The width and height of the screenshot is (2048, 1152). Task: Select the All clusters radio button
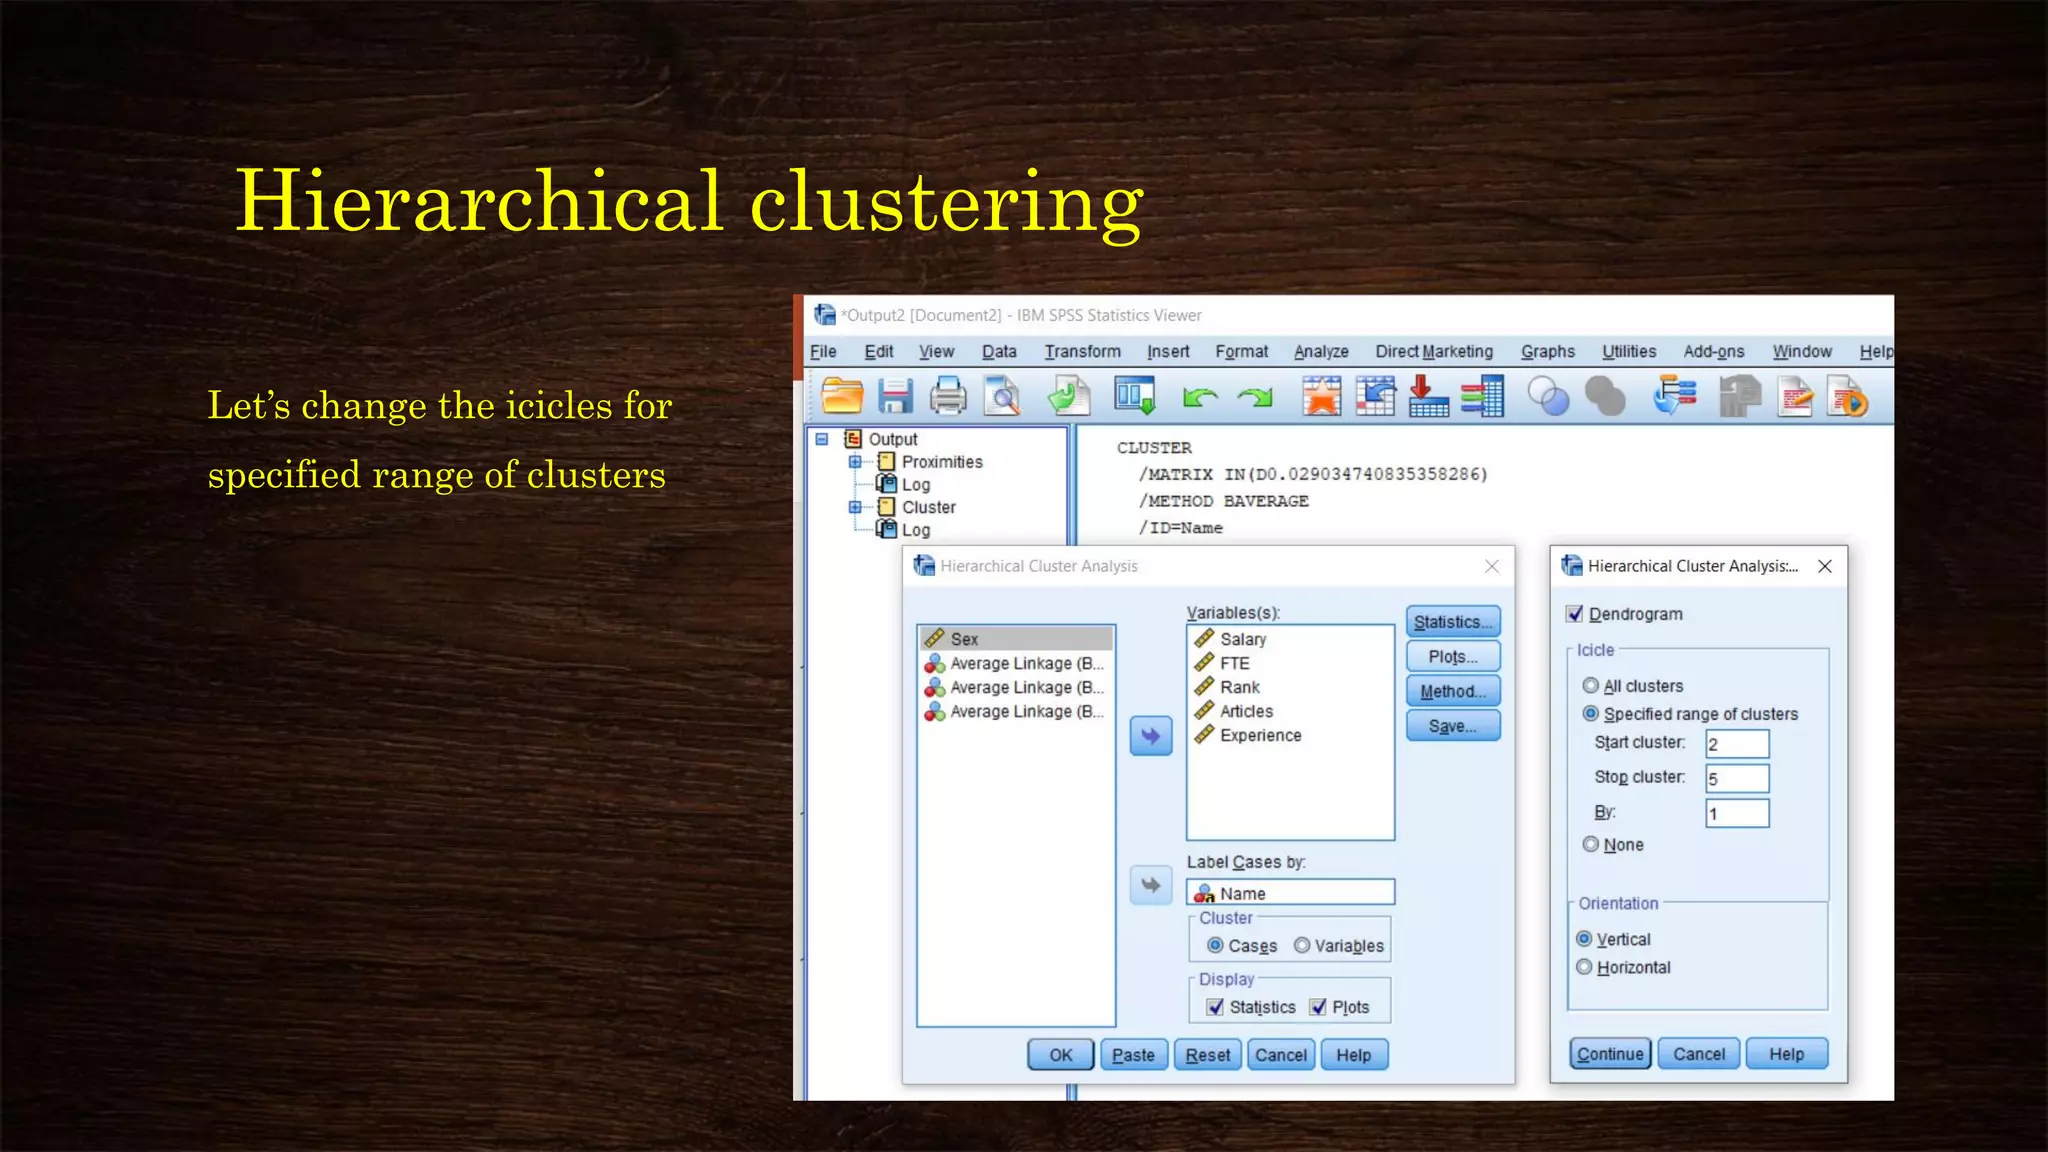pyautogui.click(x=1590, y=686)
